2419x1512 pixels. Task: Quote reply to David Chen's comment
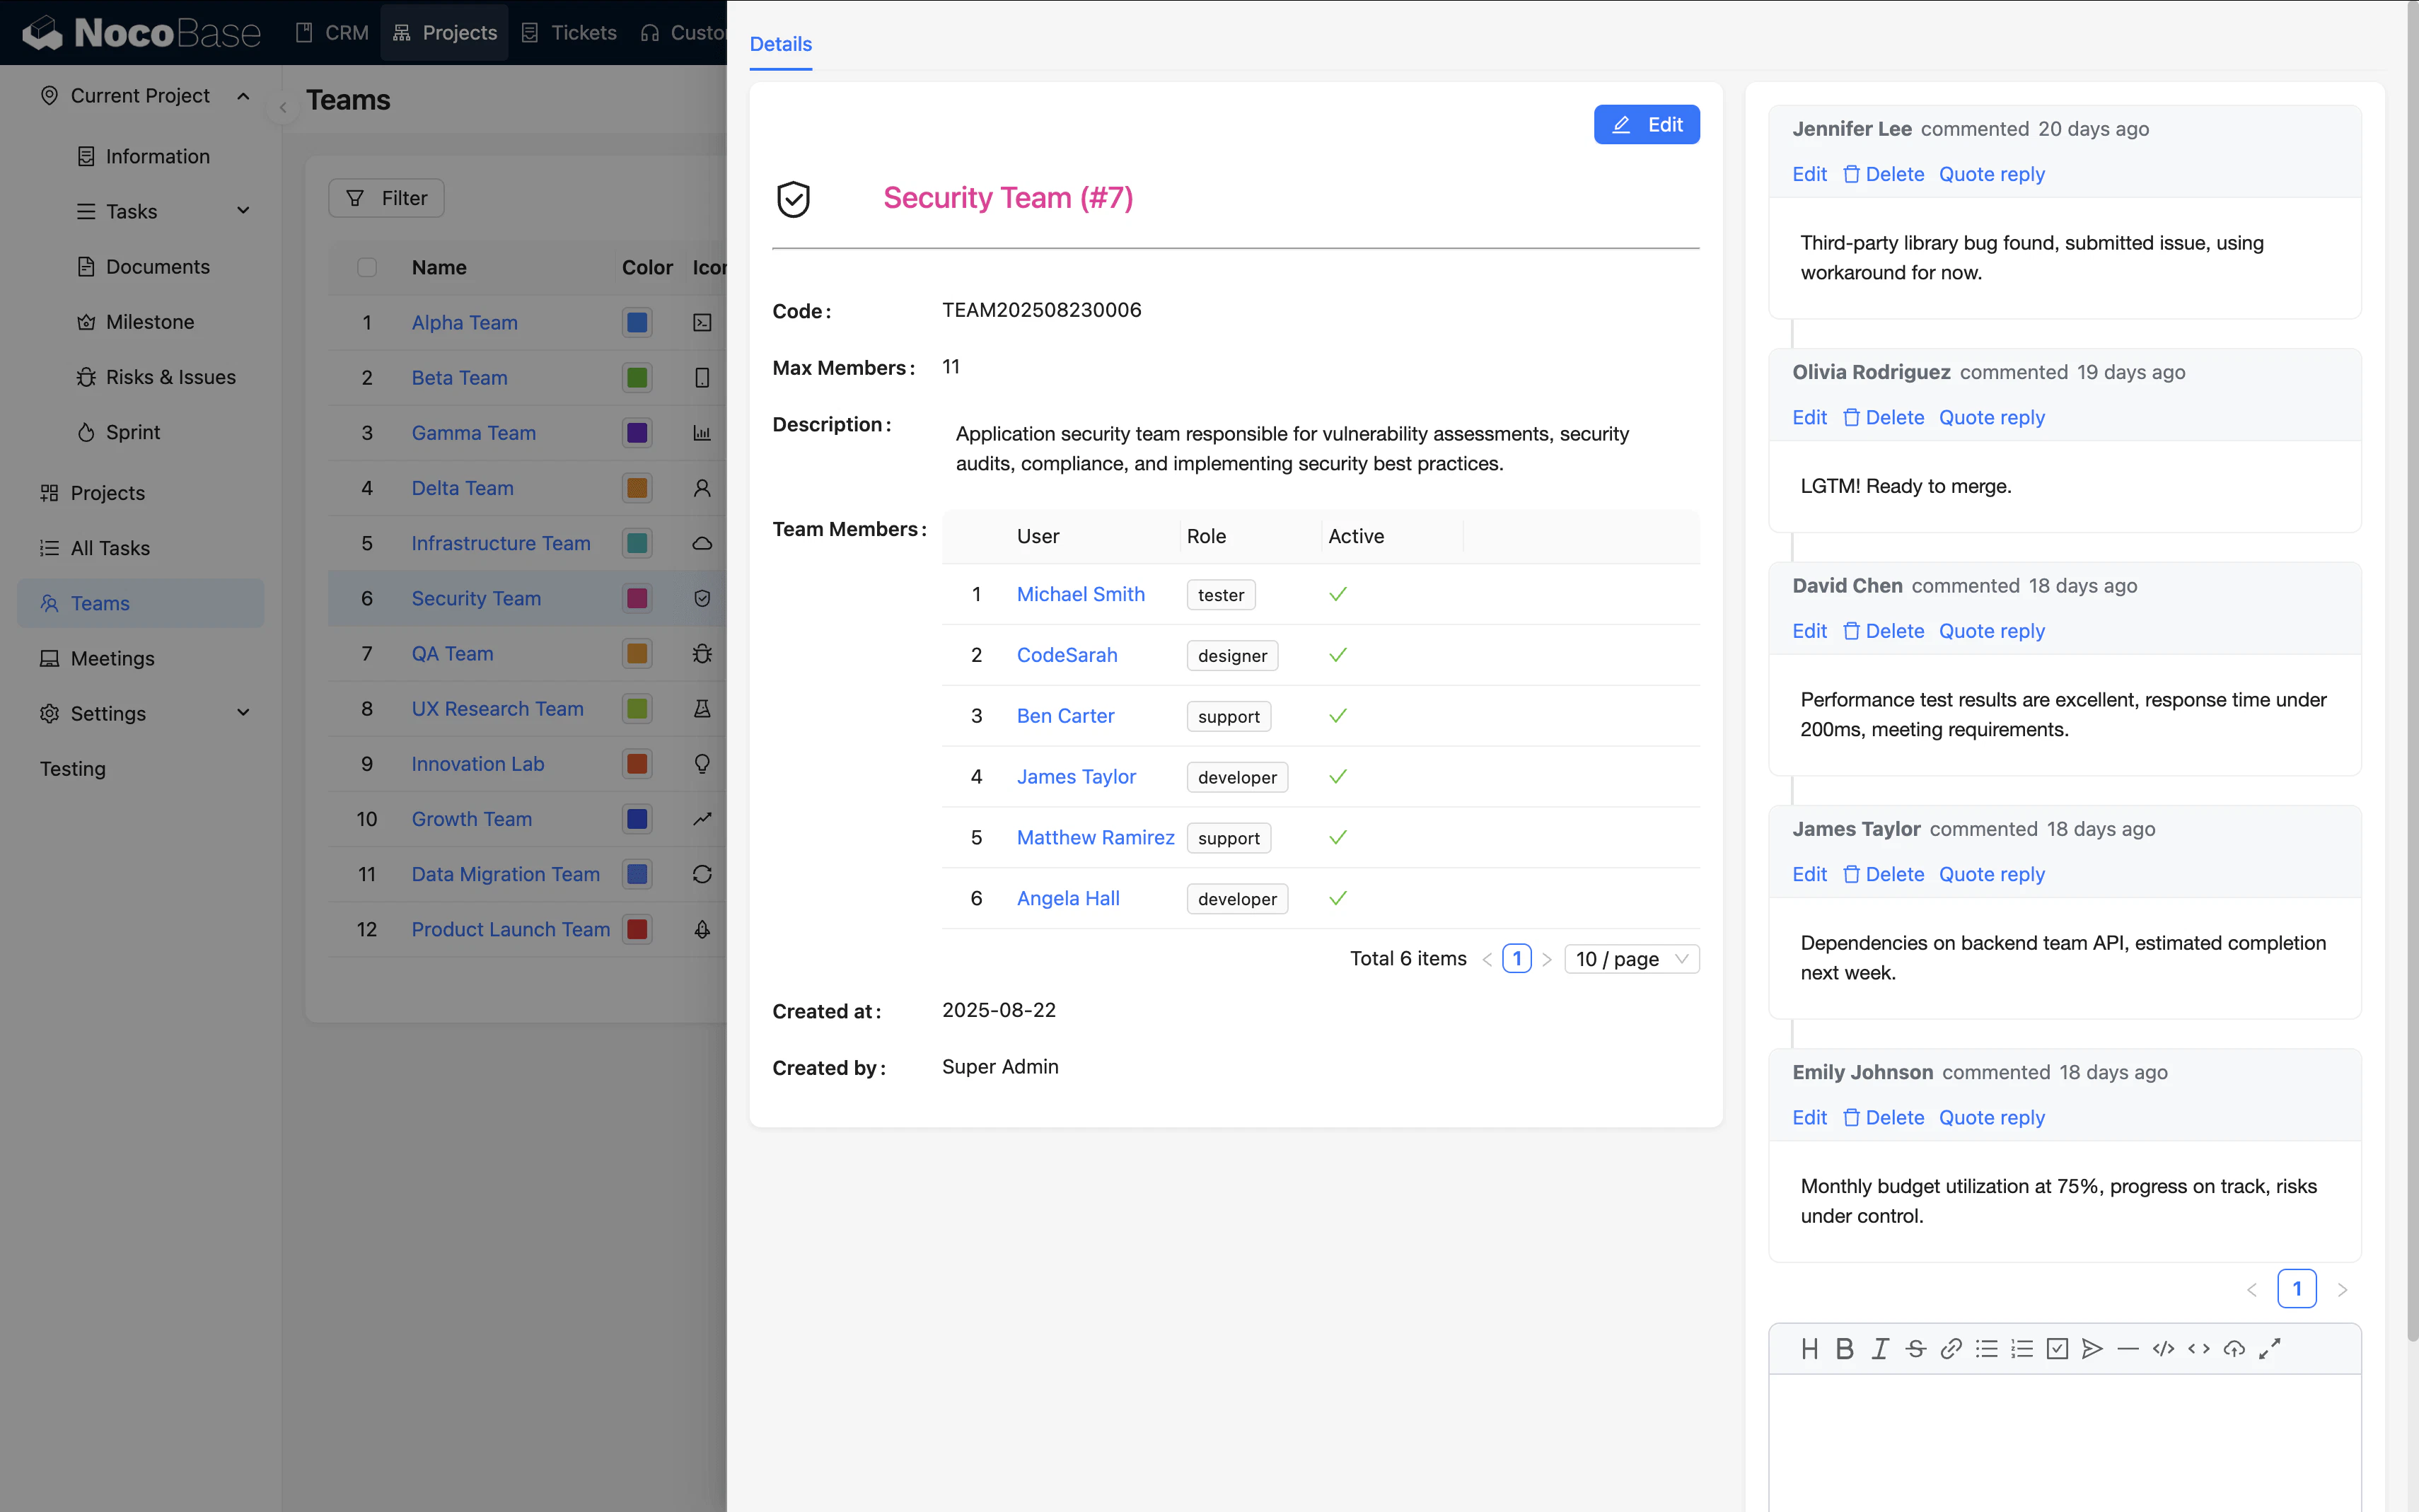pyautogui.click(x=1991, y=631)
